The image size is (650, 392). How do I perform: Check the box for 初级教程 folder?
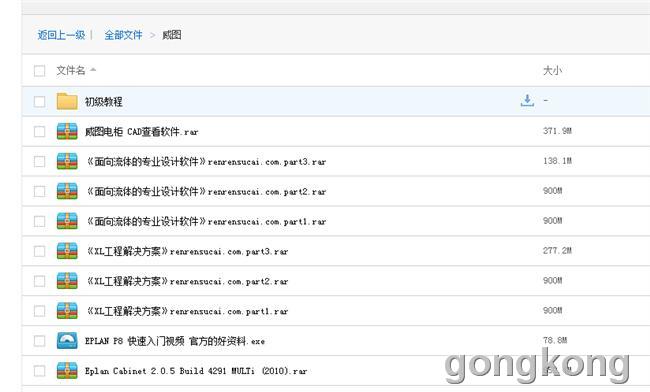coord(39,102)
